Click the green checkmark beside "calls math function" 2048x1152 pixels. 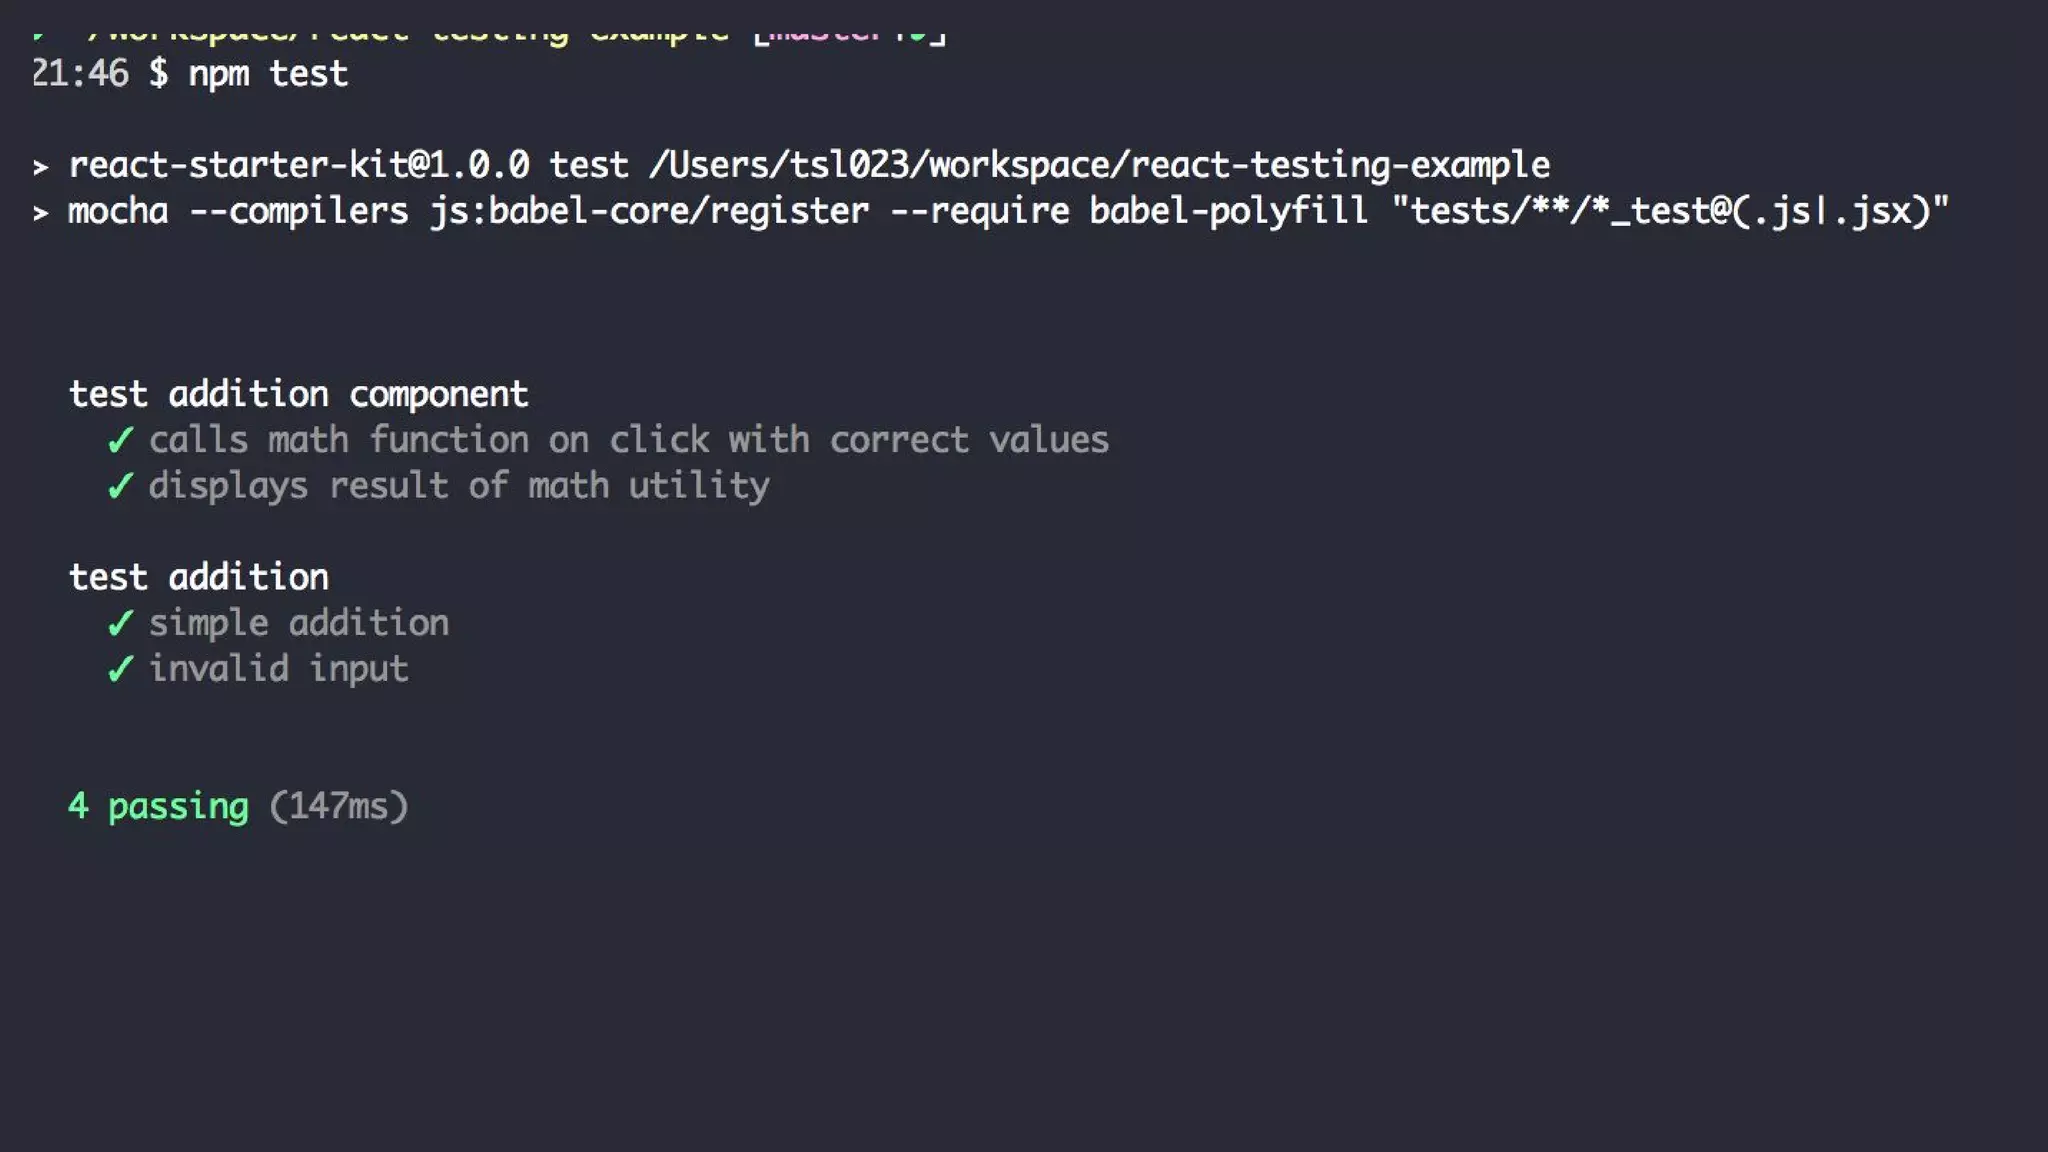click(120, 440)
